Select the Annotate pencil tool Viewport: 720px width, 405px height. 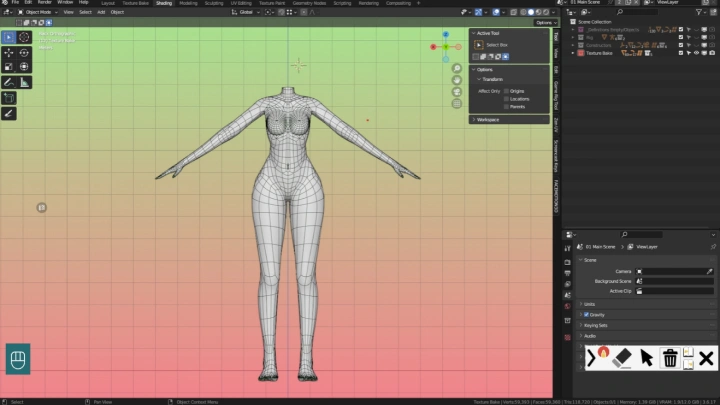9,82
